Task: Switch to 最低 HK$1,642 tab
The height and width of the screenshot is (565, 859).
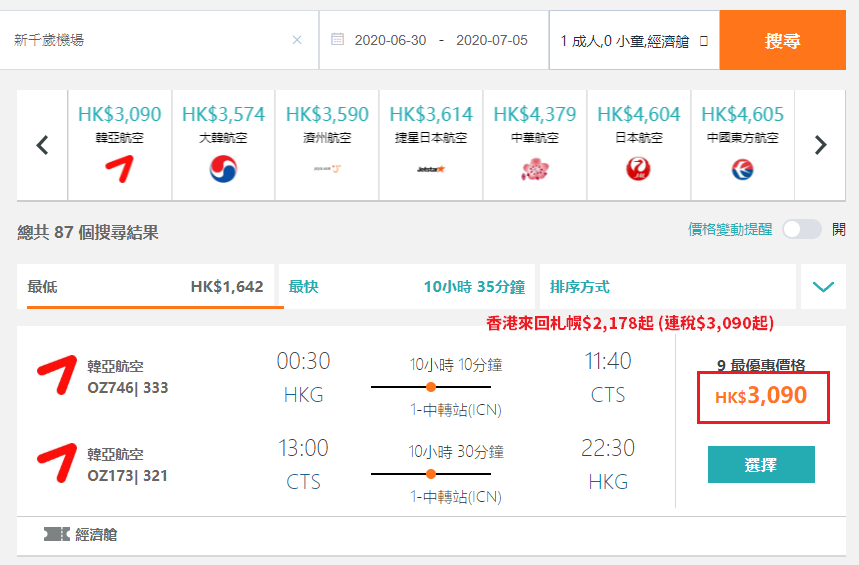Action: click(x=146, y=287)
